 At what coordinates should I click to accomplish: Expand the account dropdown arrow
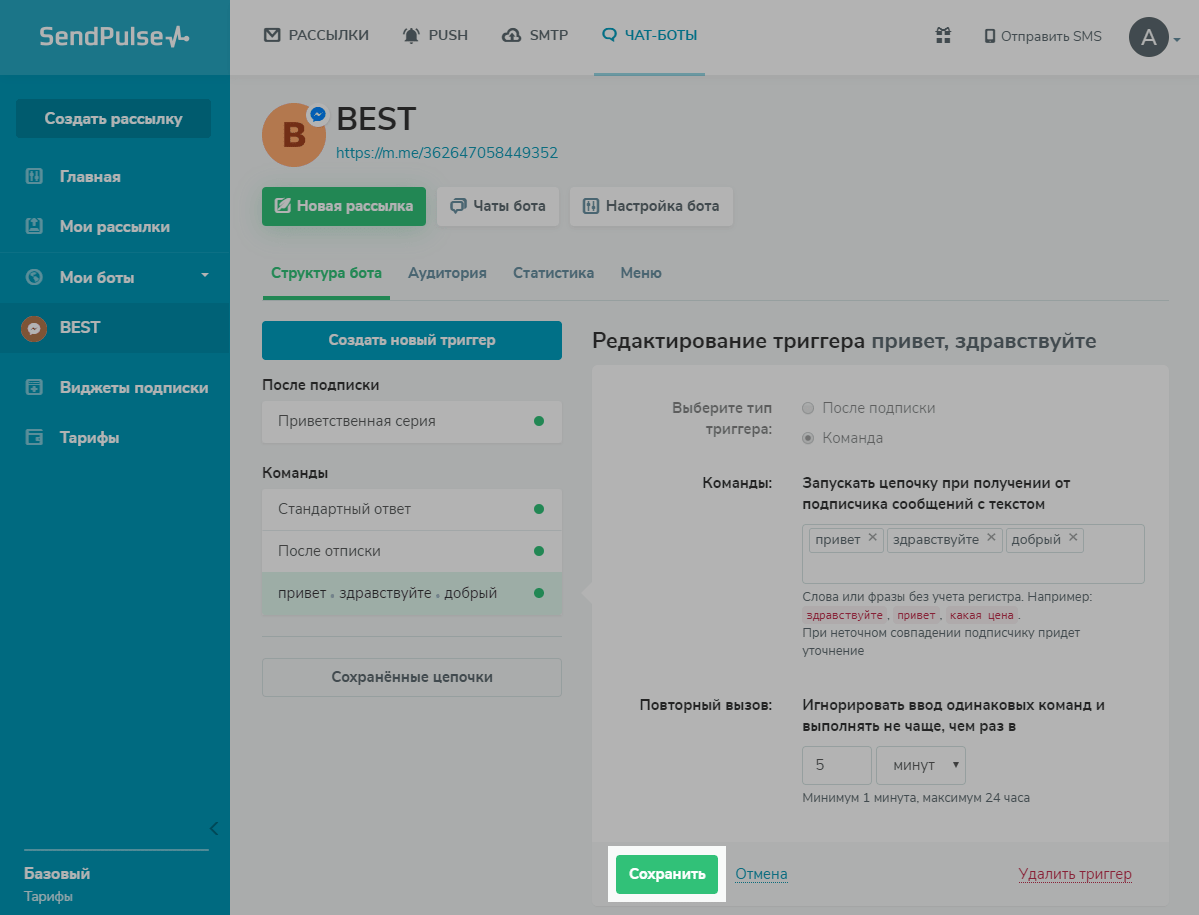[1177, 39]
